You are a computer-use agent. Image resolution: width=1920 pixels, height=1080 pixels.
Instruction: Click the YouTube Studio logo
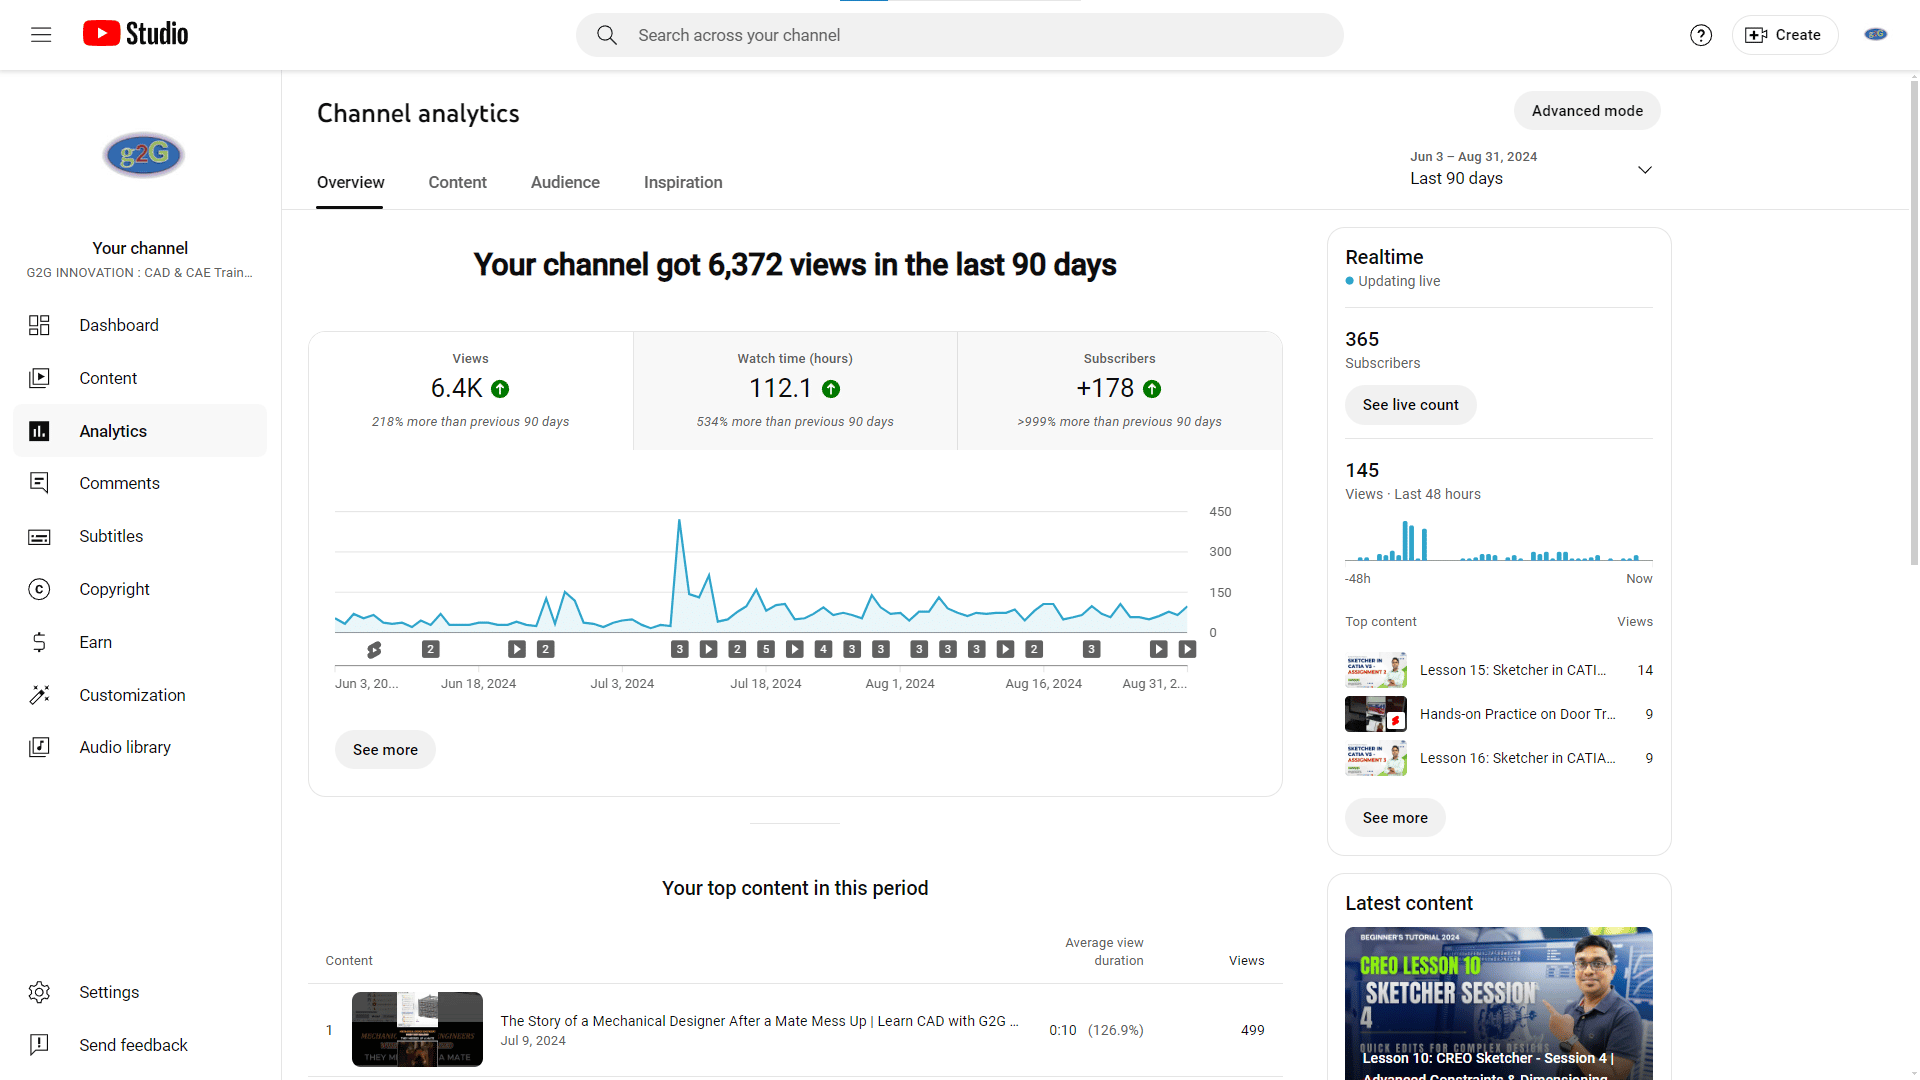pyautogui.click(x=135, y=34)
